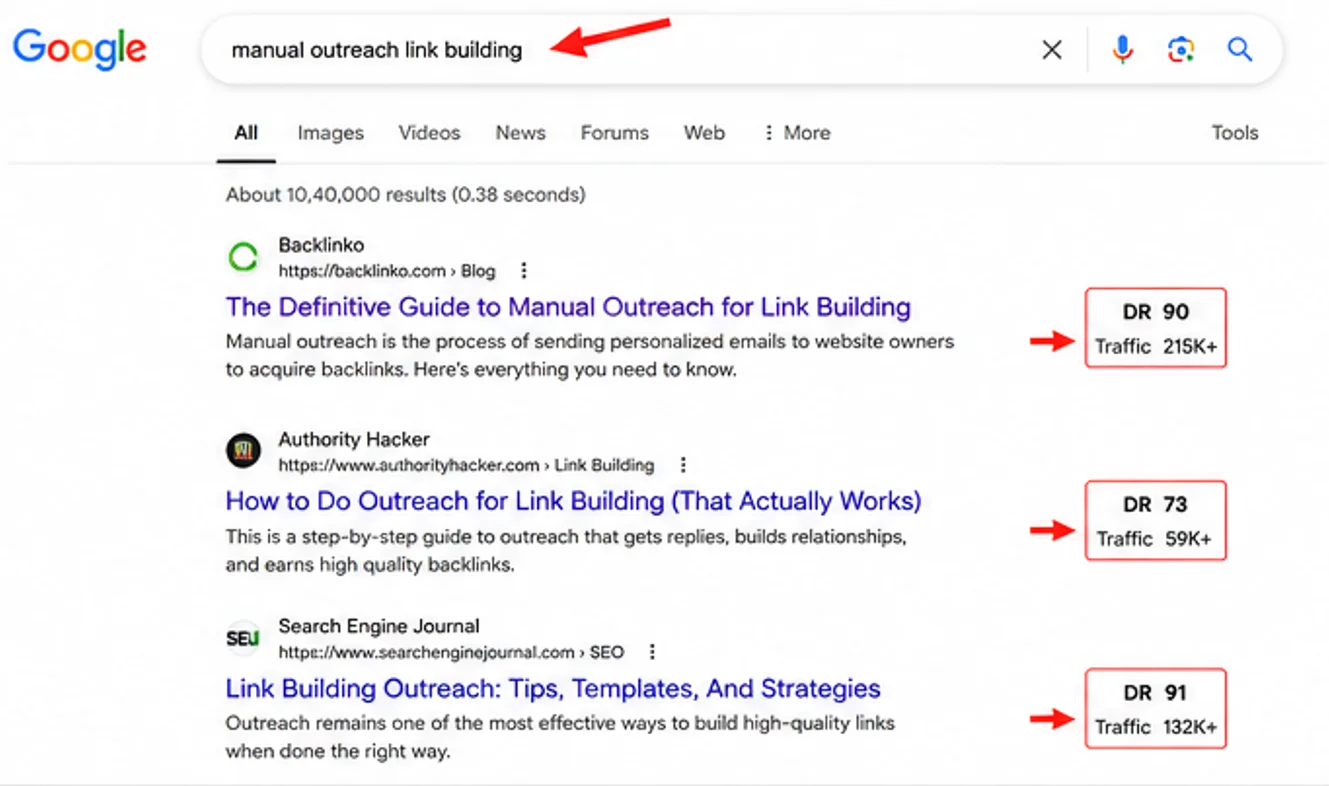The height and width of the screenshot is (786, 1329).
Task: Switch to the Videos tab
Action: (x=429, y=133)
